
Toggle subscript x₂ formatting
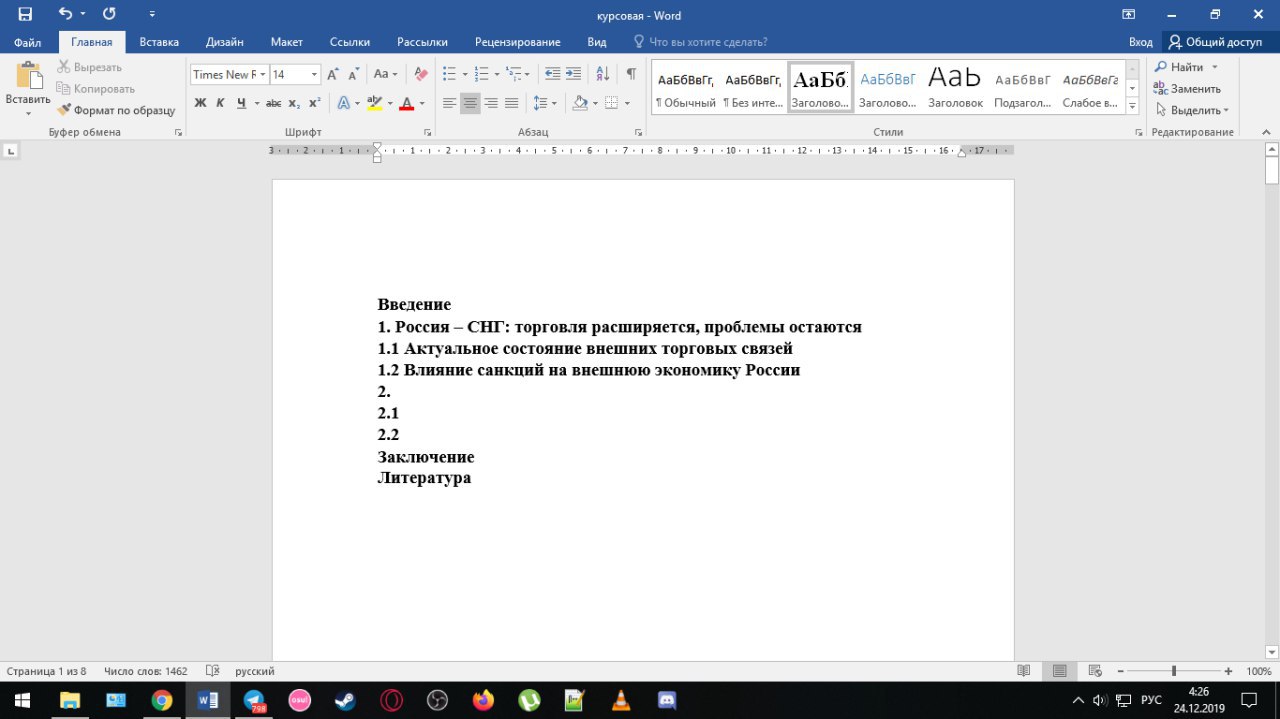pyautogui.click(x=294, y=103)
